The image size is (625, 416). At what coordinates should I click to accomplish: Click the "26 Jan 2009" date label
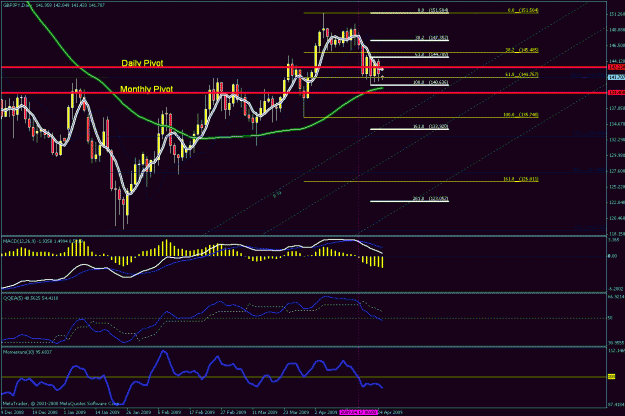coord(139,412)
